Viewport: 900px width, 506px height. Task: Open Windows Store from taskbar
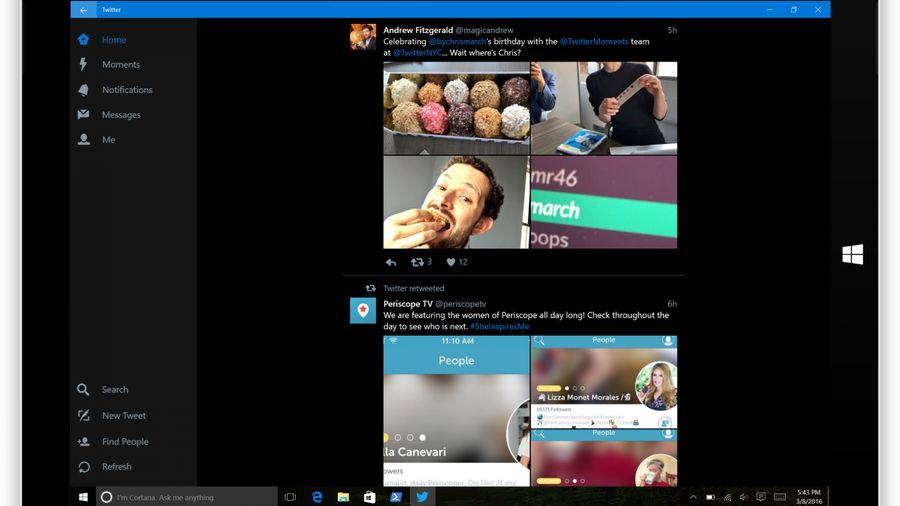[x=370, y=497]
